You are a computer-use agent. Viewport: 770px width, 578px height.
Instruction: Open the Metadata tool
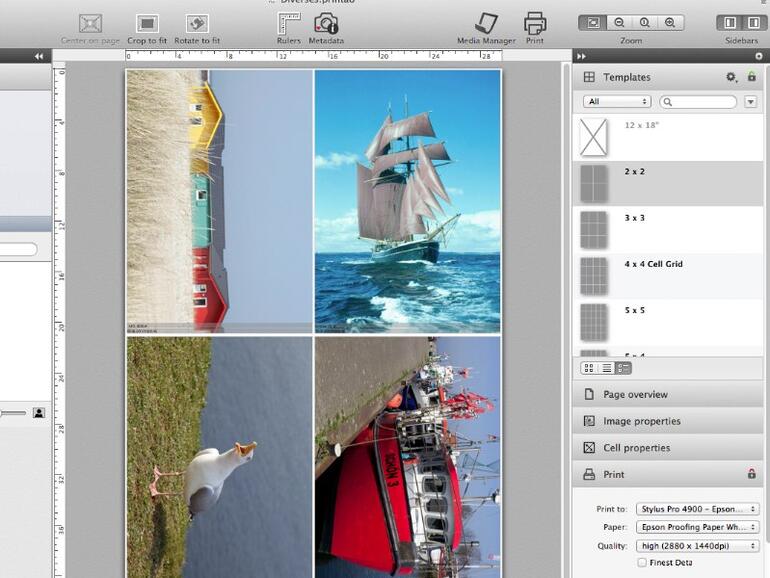tap(326, 24)
